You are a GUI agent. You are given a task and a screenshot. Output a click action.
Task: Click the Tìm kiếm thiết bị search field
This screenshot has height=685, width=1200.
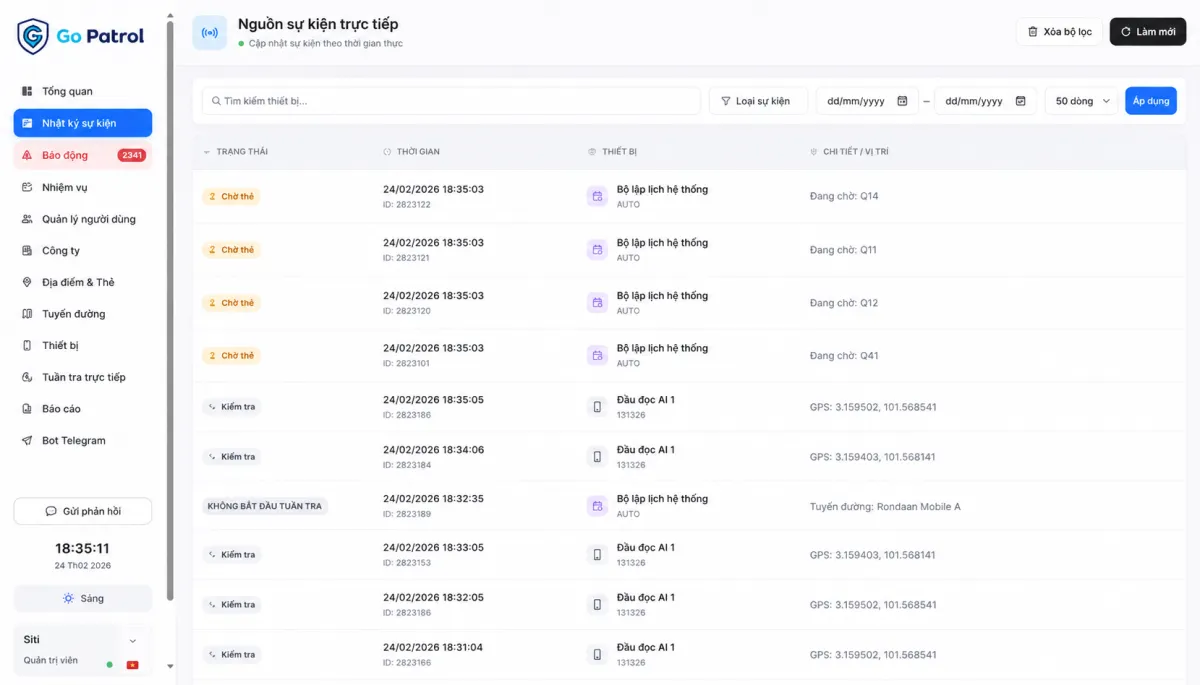pyautogui.click(x=451, y=101)
